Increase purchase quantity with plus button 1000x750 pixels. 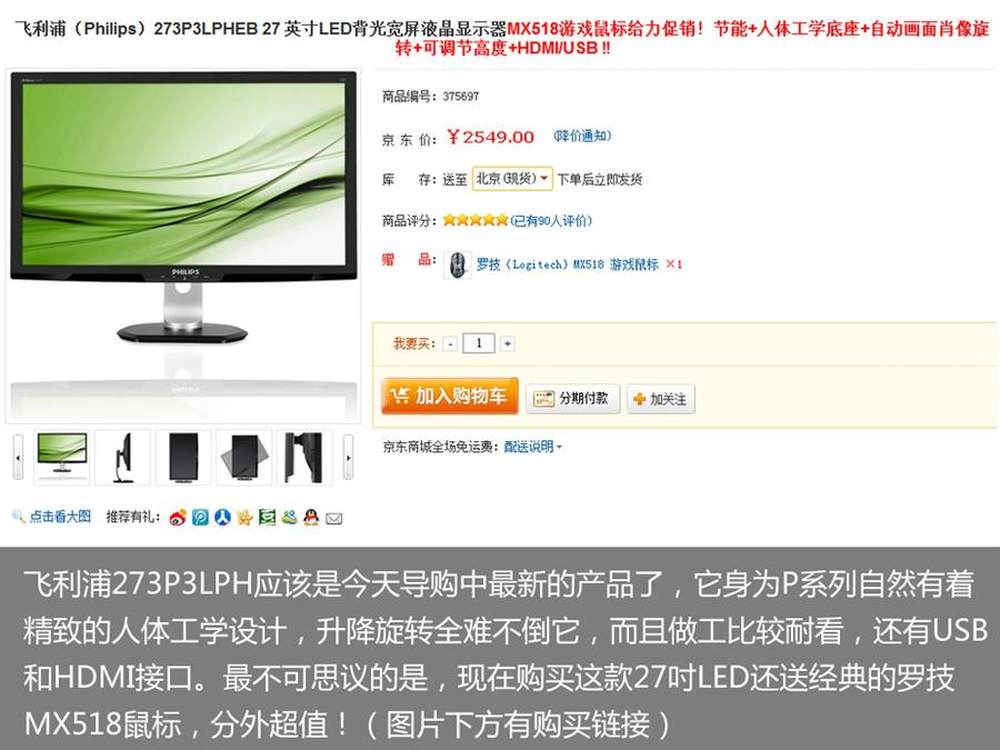[x=508, y=344]
